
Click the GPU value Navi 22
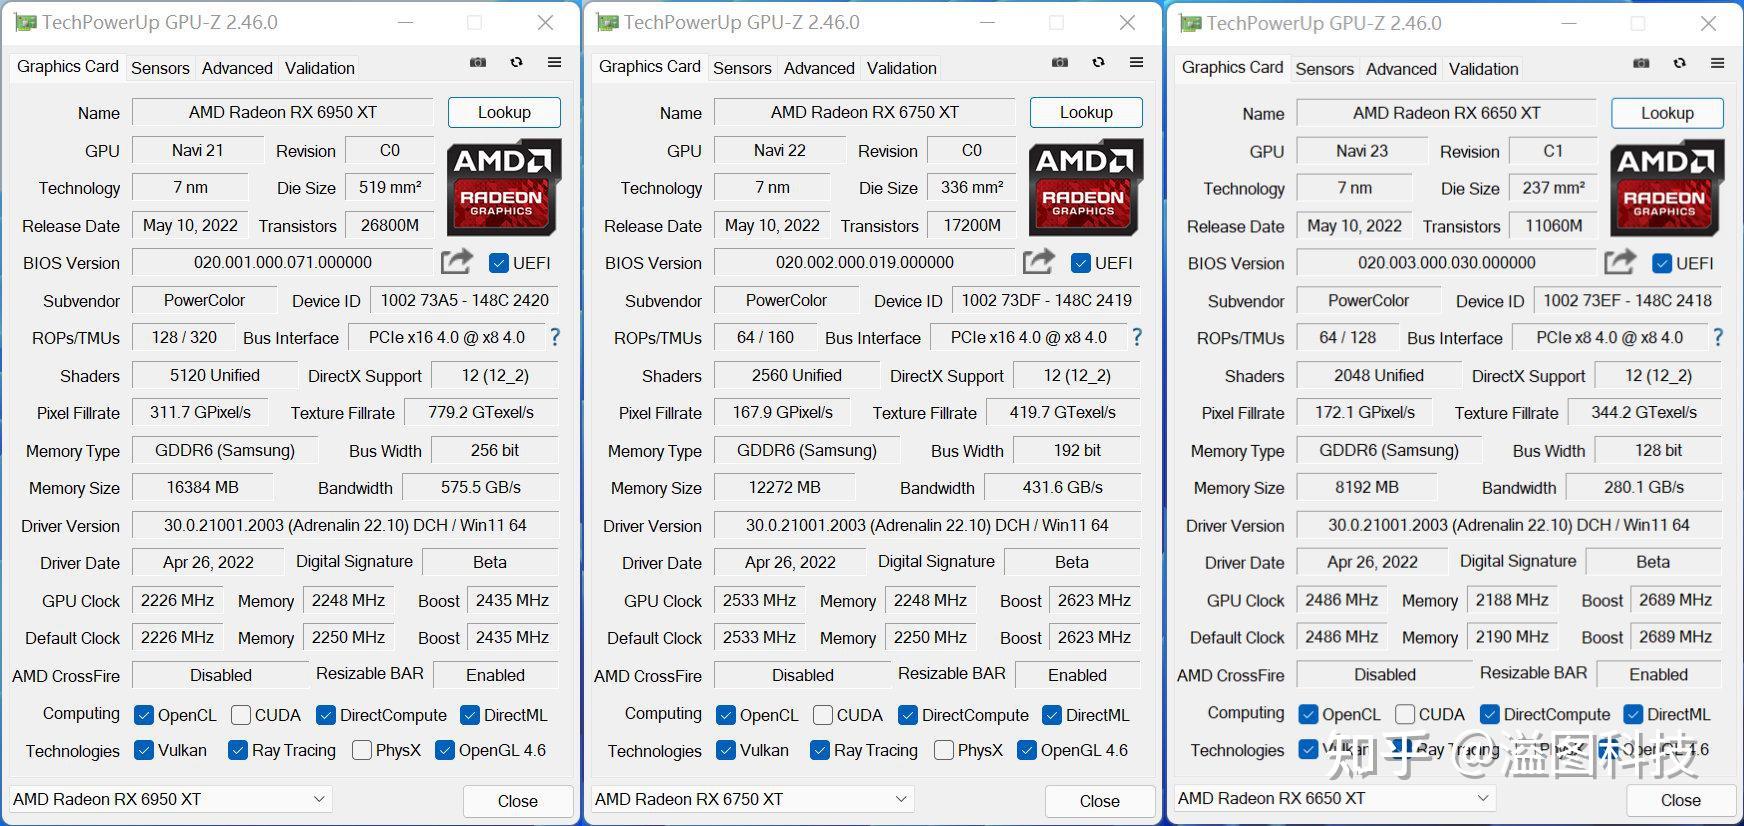coord(780,150)
